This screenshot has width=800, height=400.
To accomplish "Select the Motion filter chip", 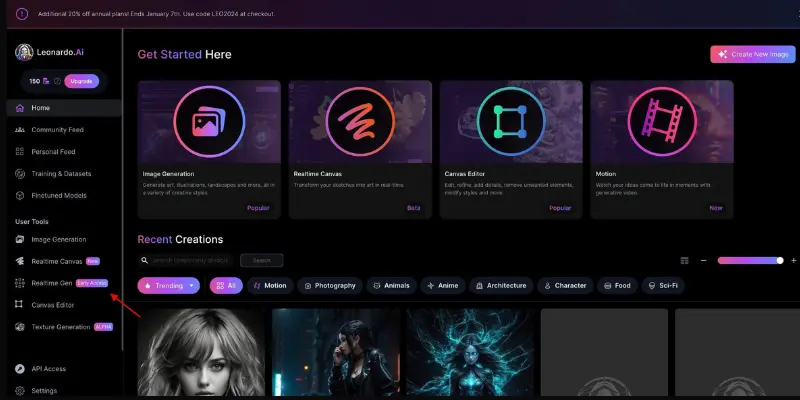I will click(x=270, y=286).
